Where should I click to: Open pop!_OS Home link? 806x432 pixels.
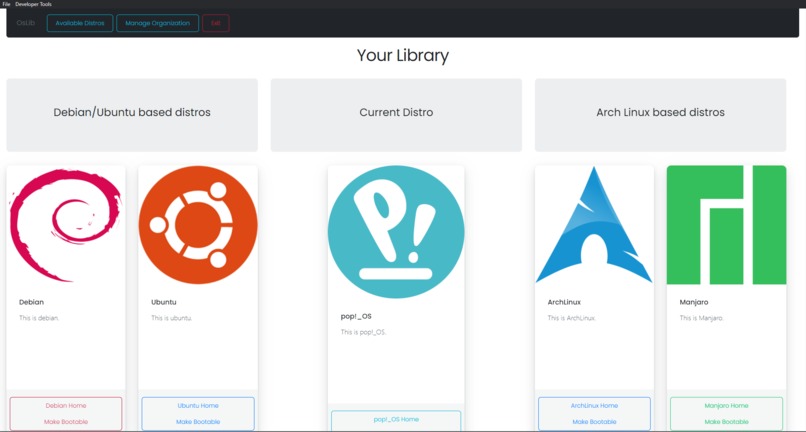[396, 420]
